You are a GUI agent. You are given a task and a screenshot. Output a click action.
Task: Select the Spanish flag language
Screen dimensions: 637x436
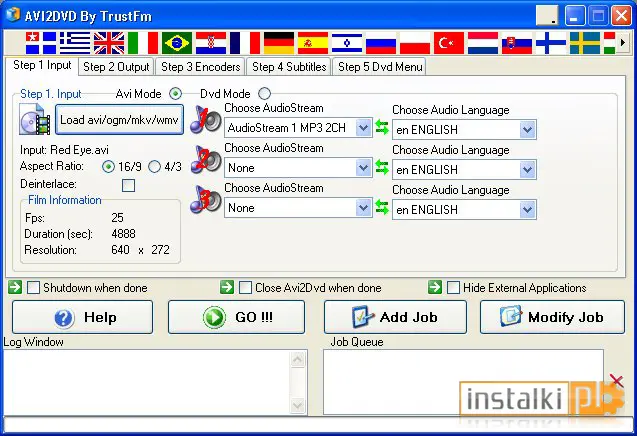pos(313,43)
